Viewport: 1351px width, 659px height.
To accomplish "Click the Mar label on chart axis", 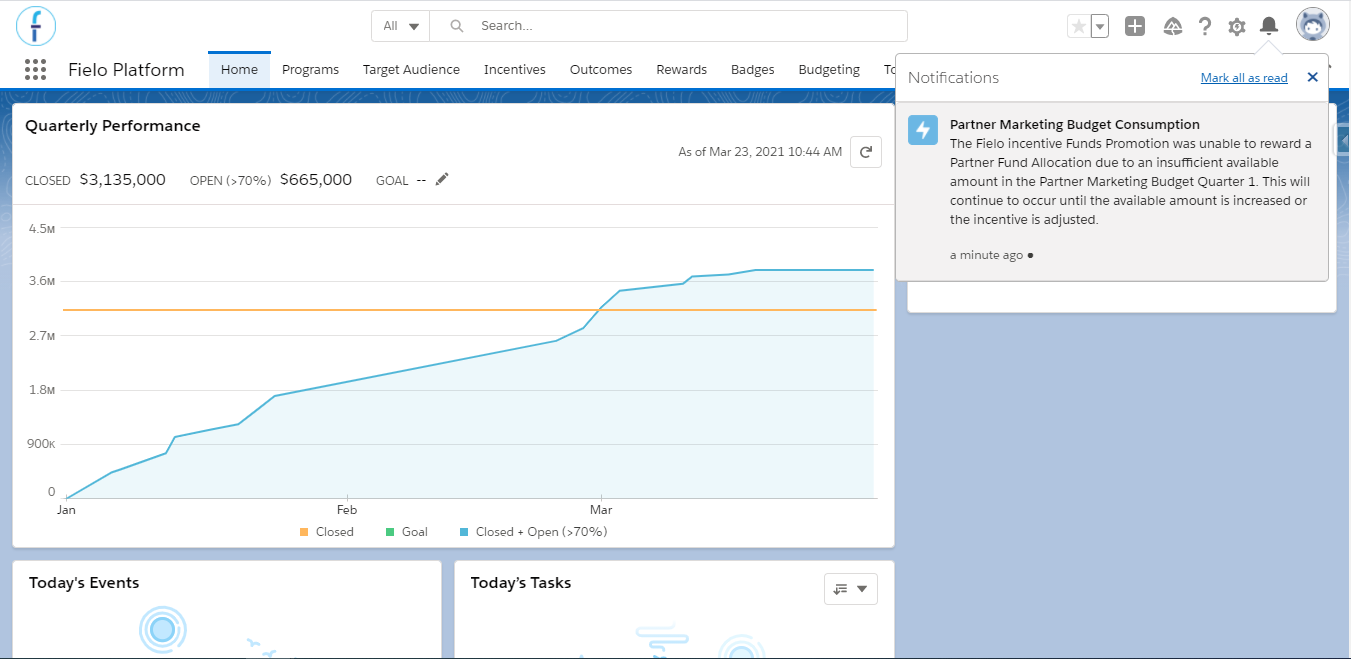I will [x=600, y=510].
